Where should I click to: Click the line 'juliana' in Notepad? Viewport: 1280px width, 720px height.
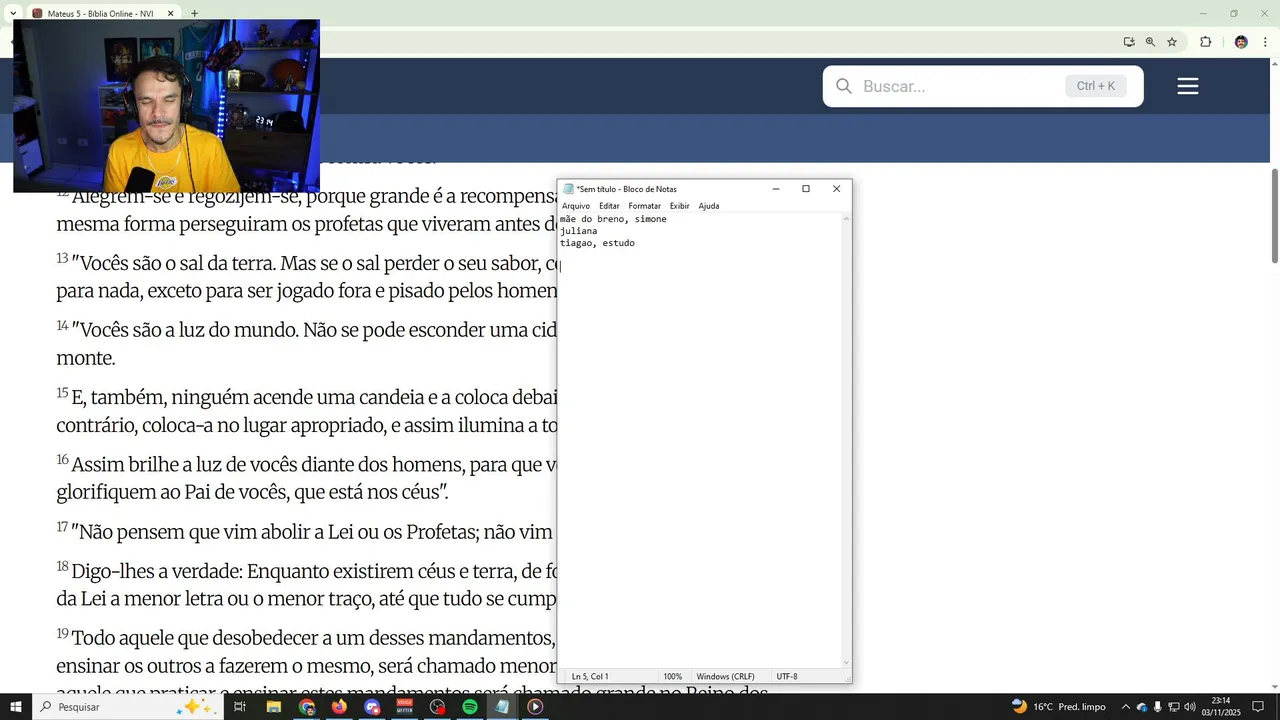coord(578,231)
